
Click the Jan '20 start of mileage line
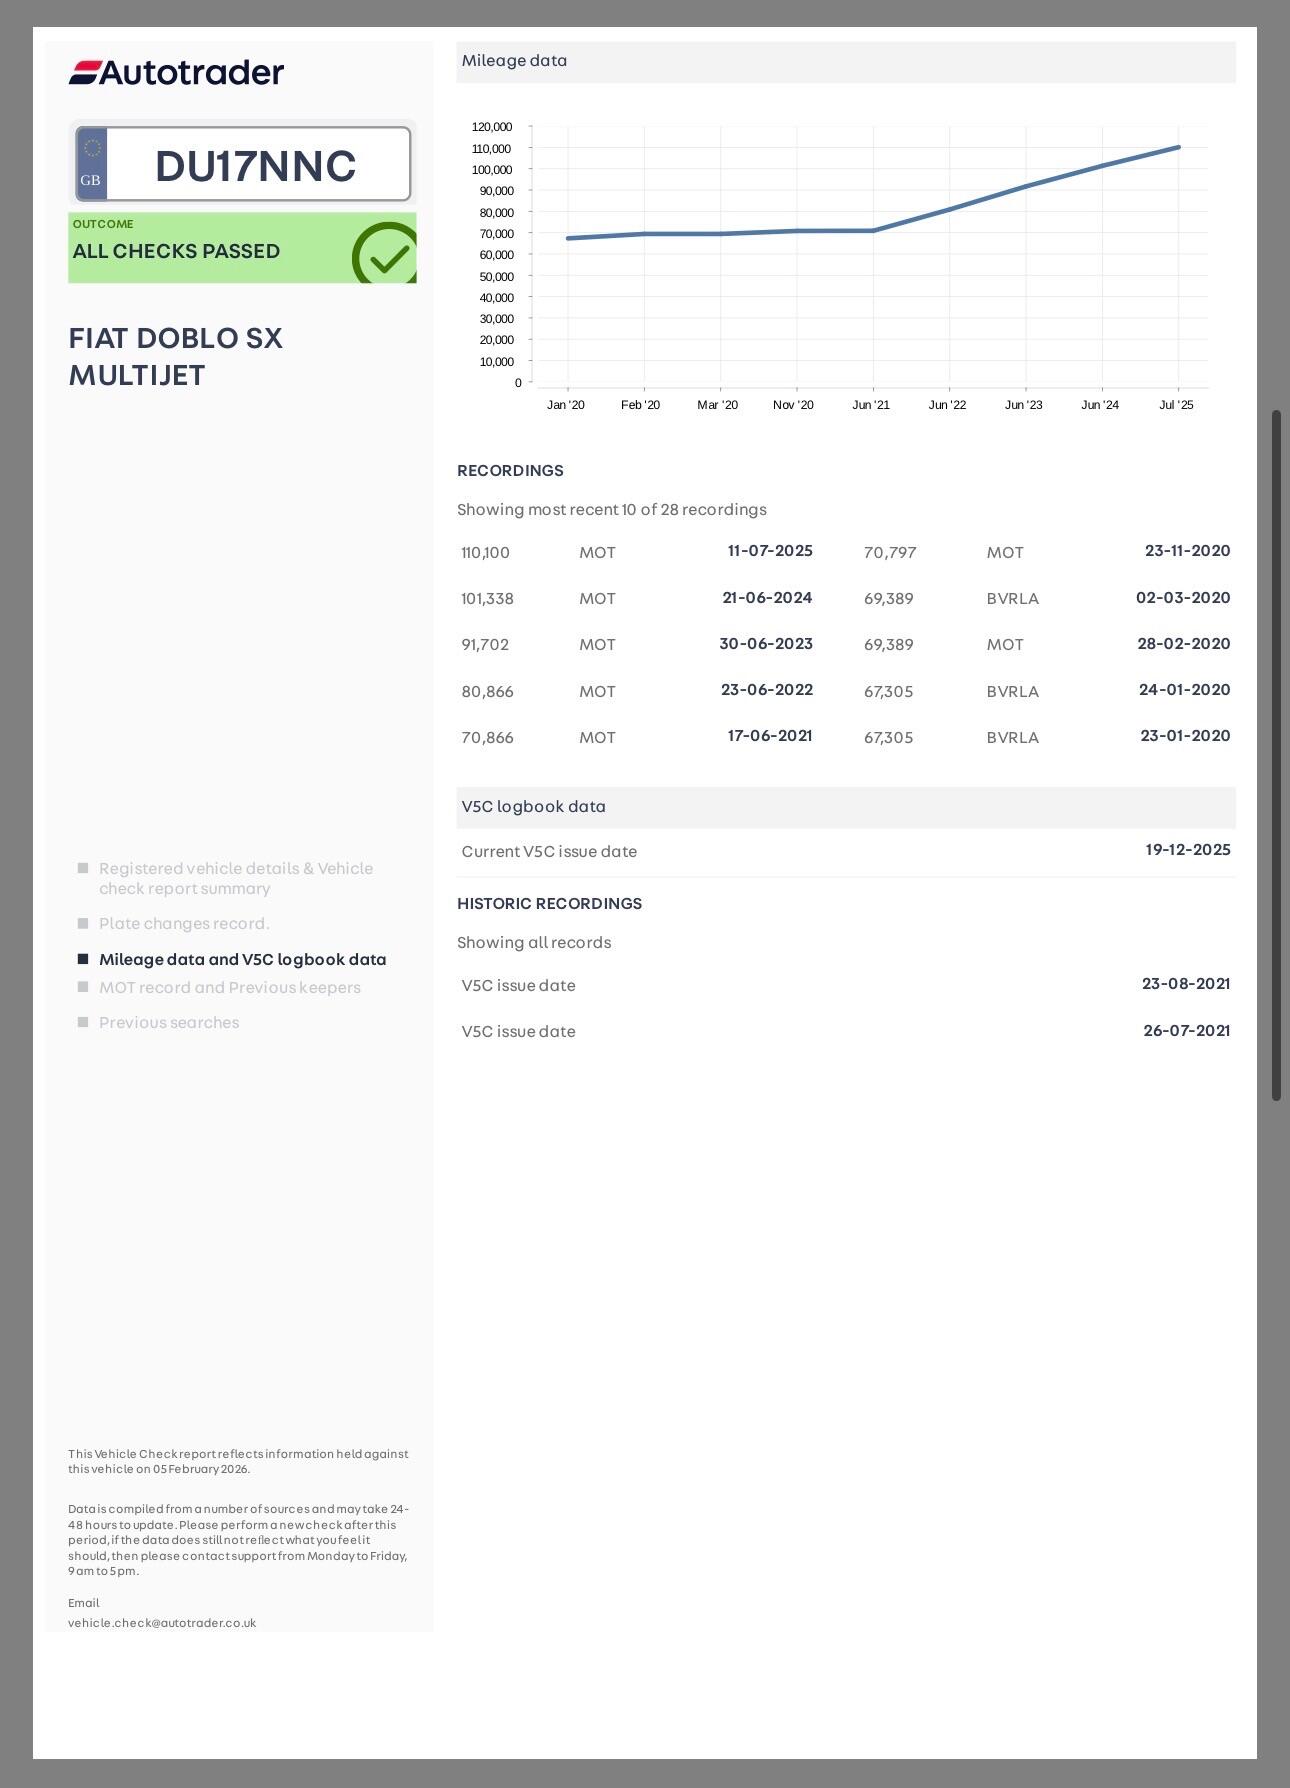pyautogui.click(x=568, y=238)
